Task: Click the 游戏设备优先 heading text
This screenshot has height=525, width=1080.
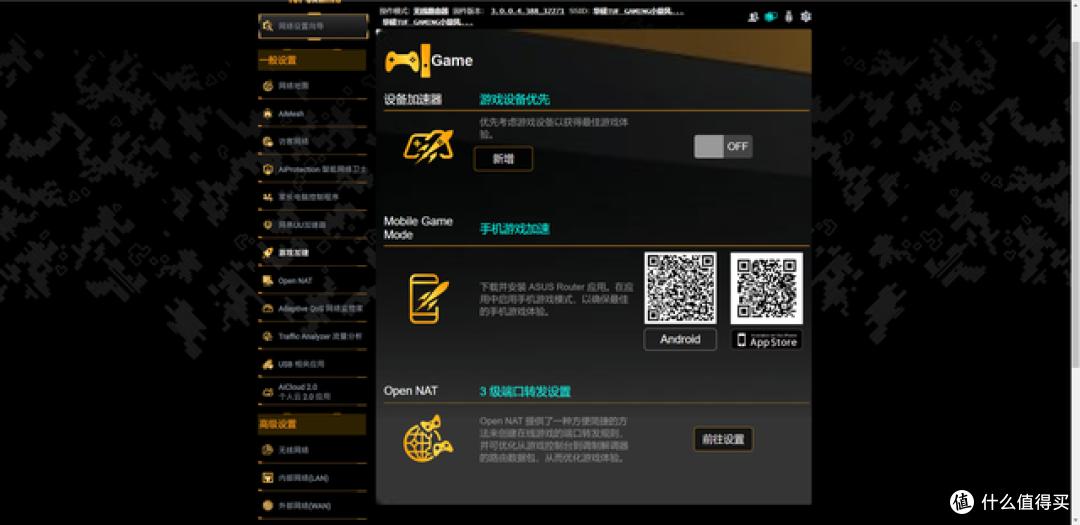Action: coord(515,100)
